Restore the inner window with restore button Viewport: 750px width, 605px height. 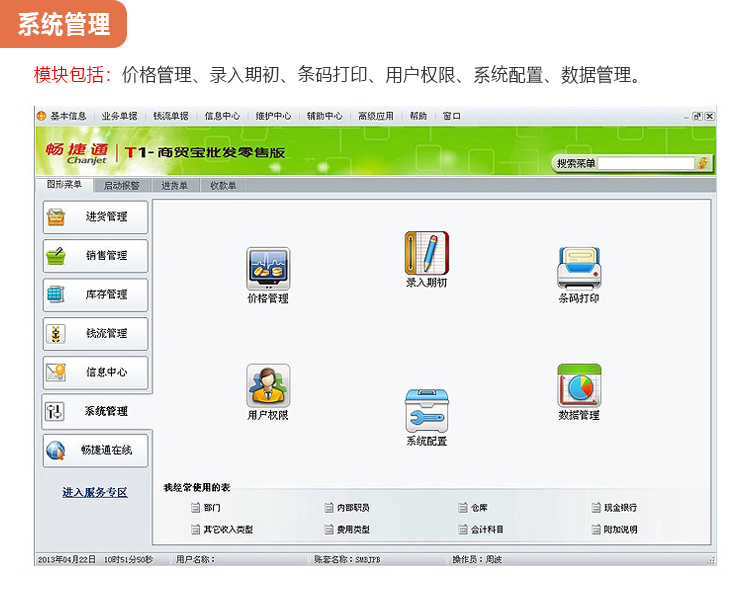697,116
